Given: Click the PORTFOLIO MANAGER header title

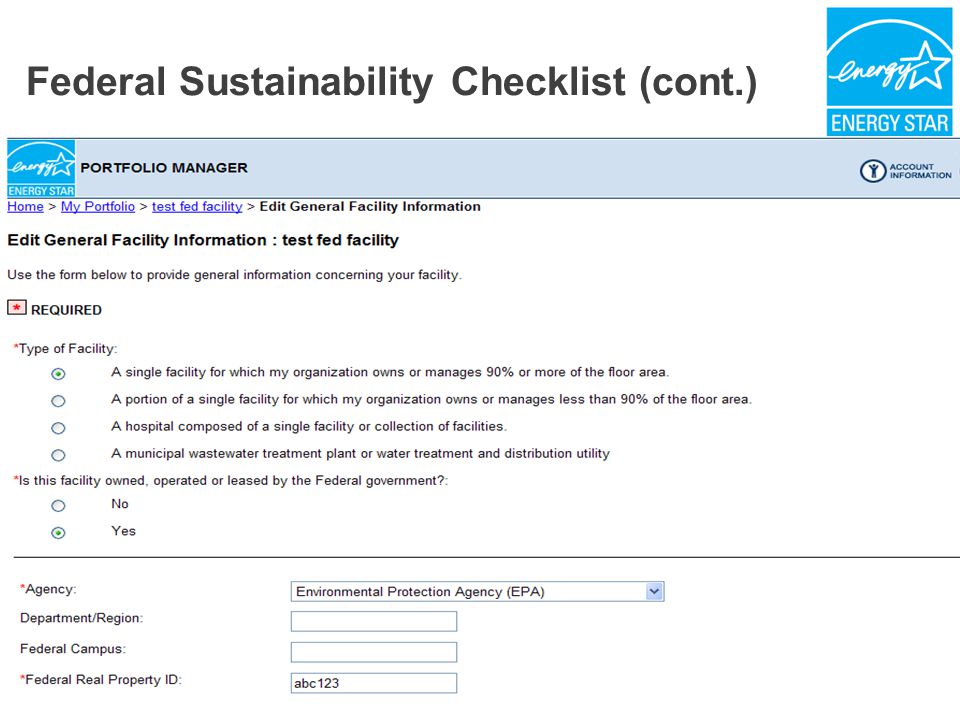Looking at the screenshot, I should (x=164, y=168).
